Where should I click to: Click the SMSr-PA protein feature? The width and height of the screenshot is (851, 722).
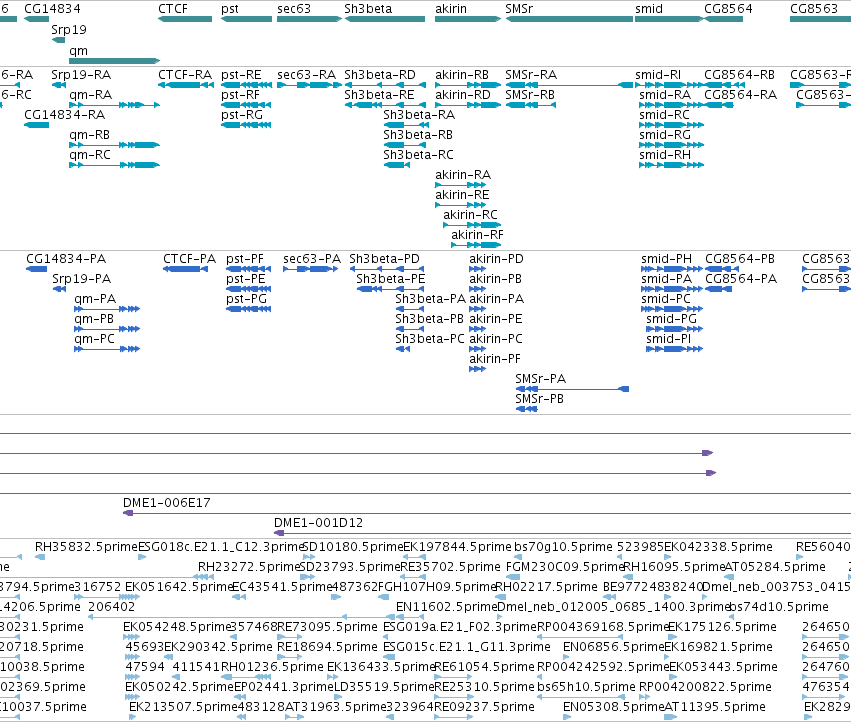(572, 389)
